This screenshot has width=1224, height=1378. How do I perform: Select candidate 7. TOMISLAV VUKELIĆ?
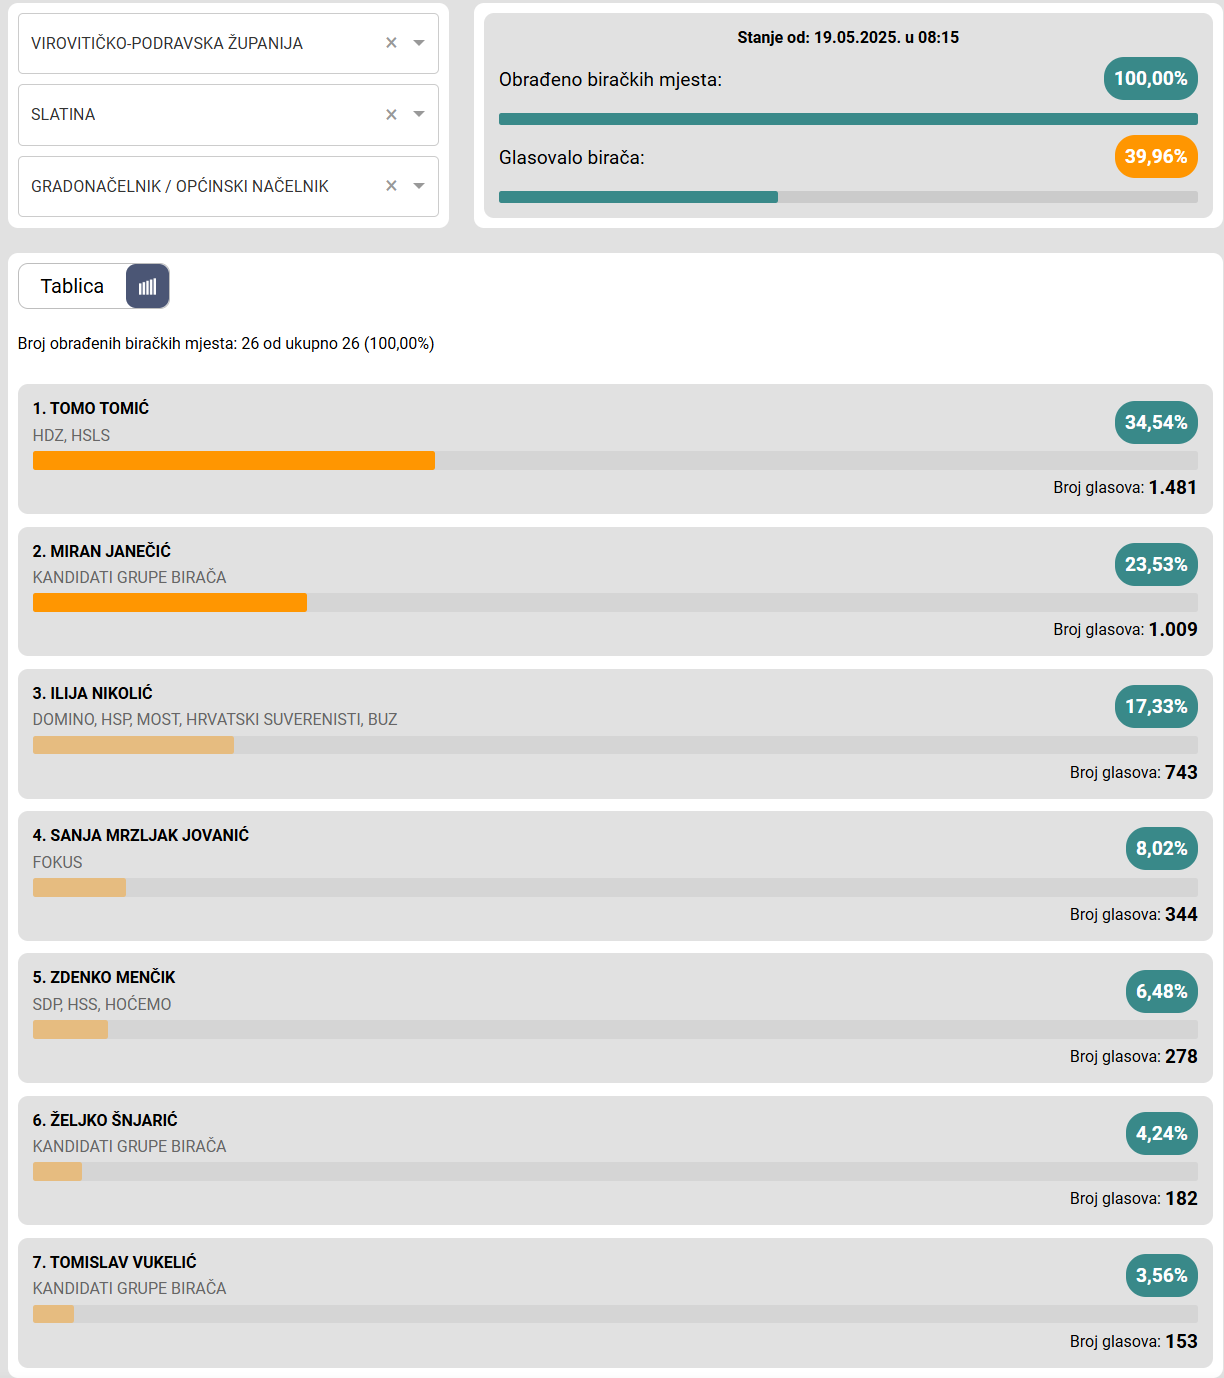coord(115,1262)
